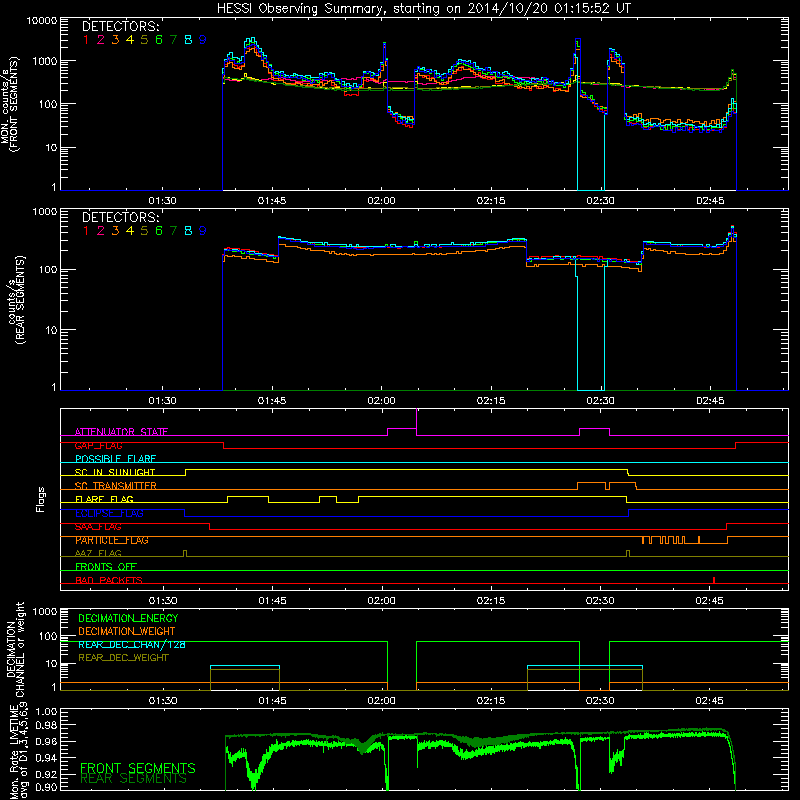Click the SC_TRANSMITTER flag label

[116, 486]
